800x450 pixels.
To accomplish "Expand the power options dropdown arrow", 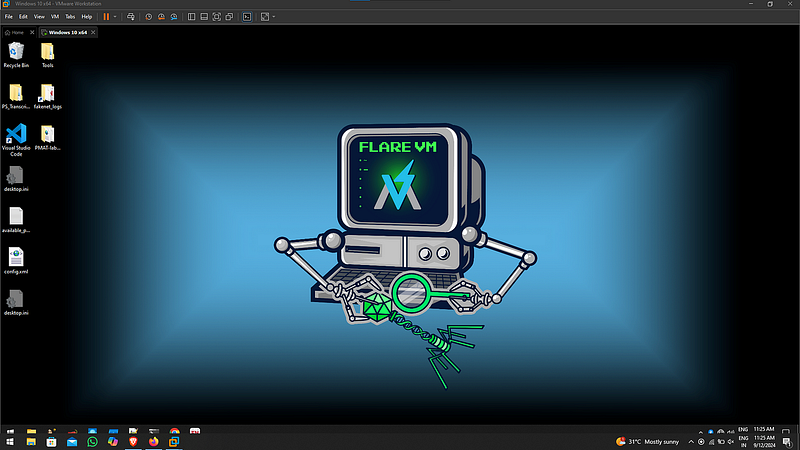I will point(115,17).
